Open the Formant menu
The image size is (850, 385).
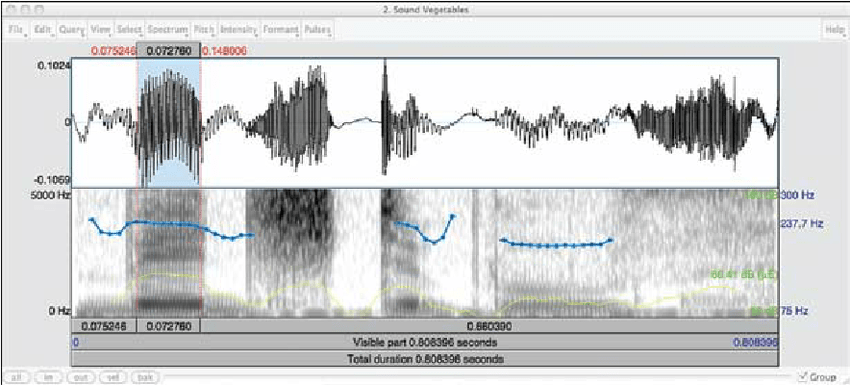pos(281,30)
